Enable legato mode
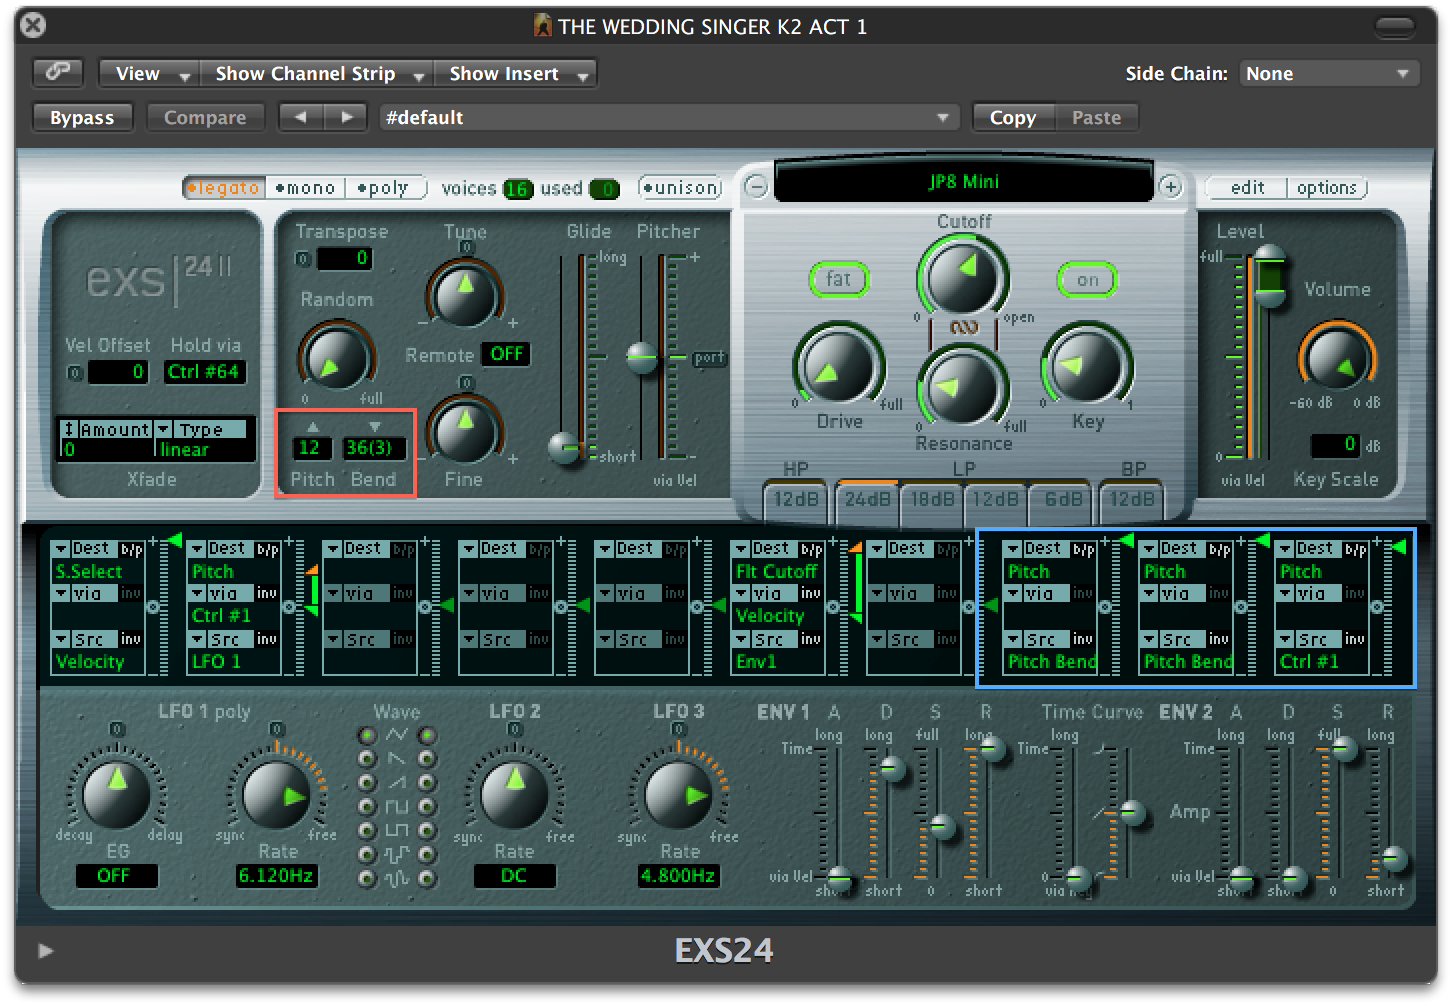The height and width of the screenshot is (1006, 1452). (x=224, y=188)
